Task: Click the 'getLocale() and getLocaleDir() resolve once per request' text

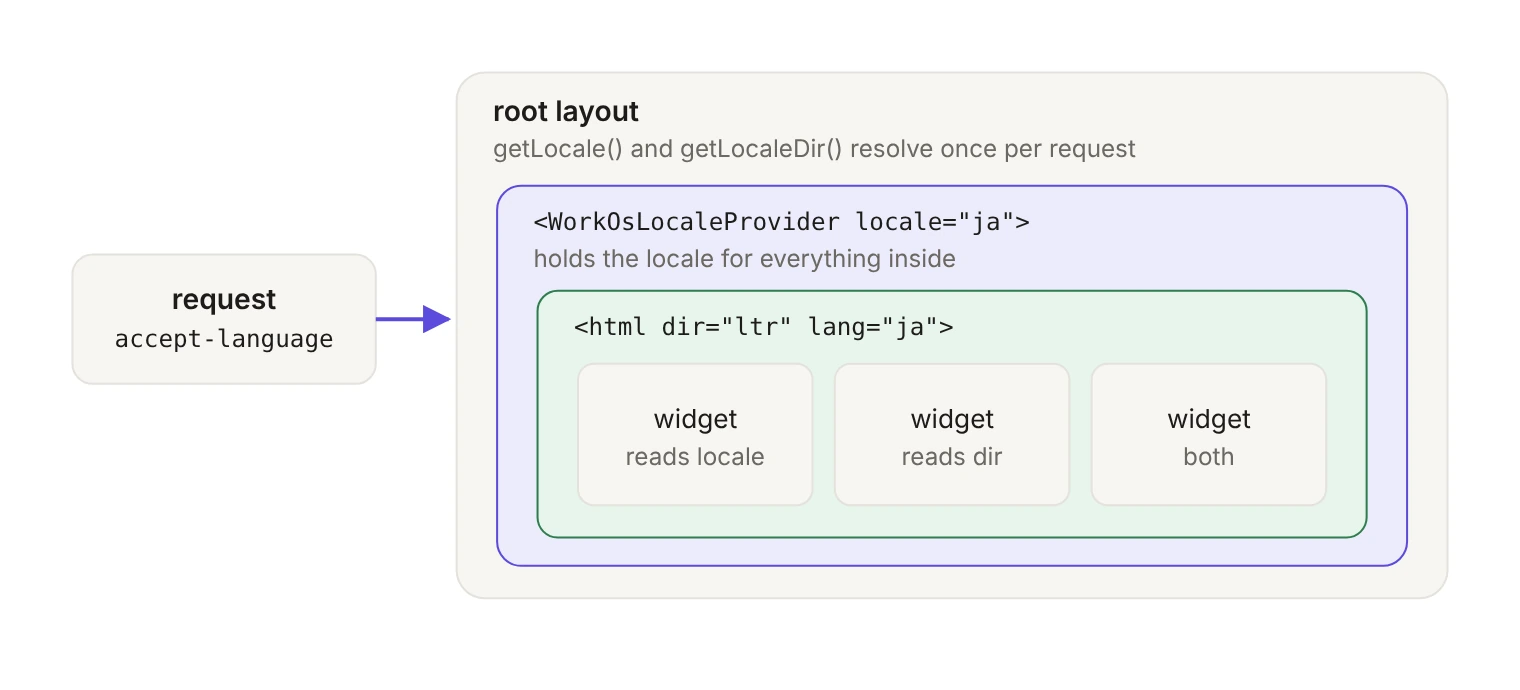Action: [x=814, y=149]
